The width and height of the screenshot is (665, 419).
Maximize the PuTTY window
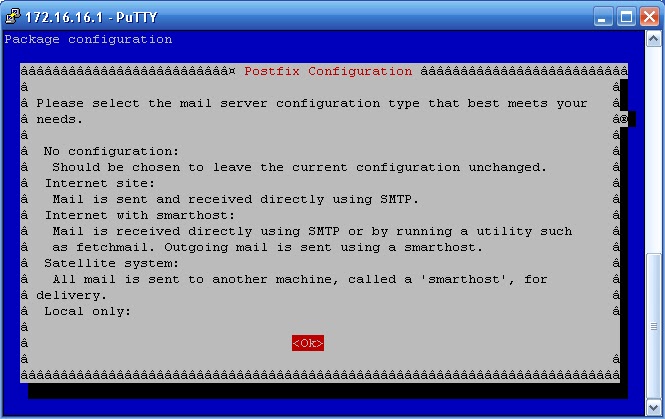coord(626,17)
